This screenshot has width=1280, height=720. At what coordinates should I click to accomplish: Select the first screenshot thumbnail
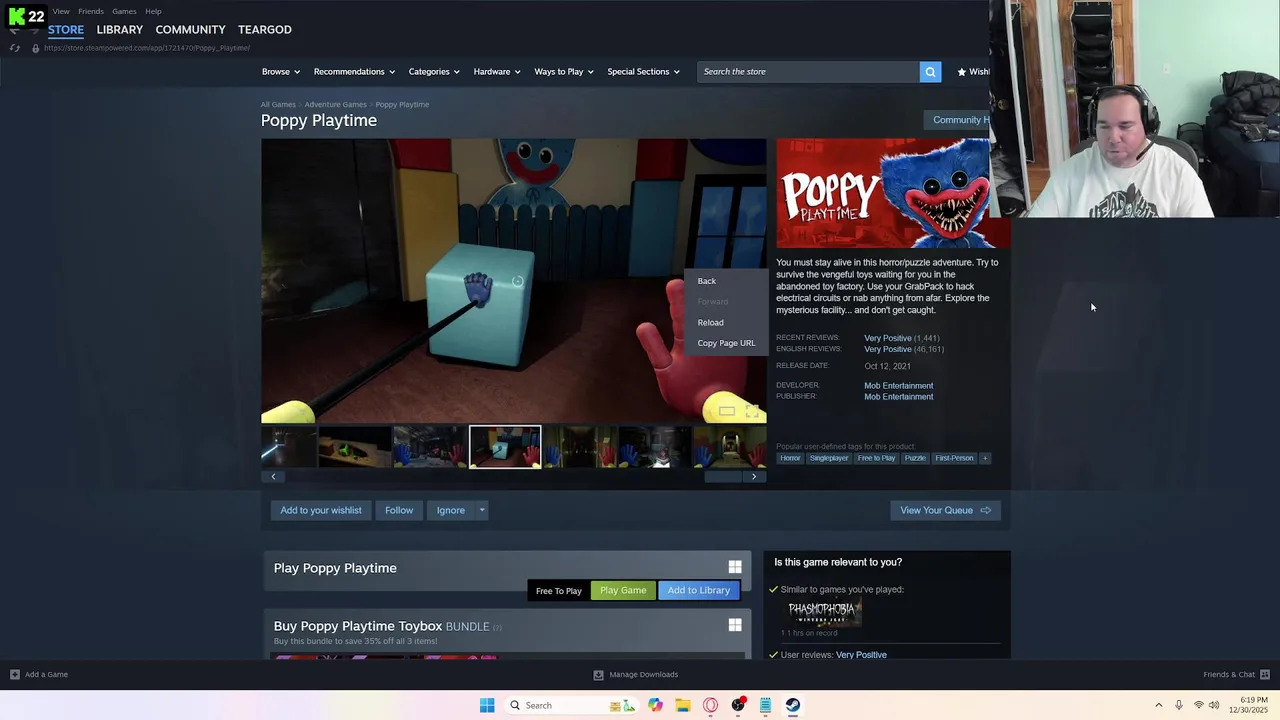pos(288,447)
